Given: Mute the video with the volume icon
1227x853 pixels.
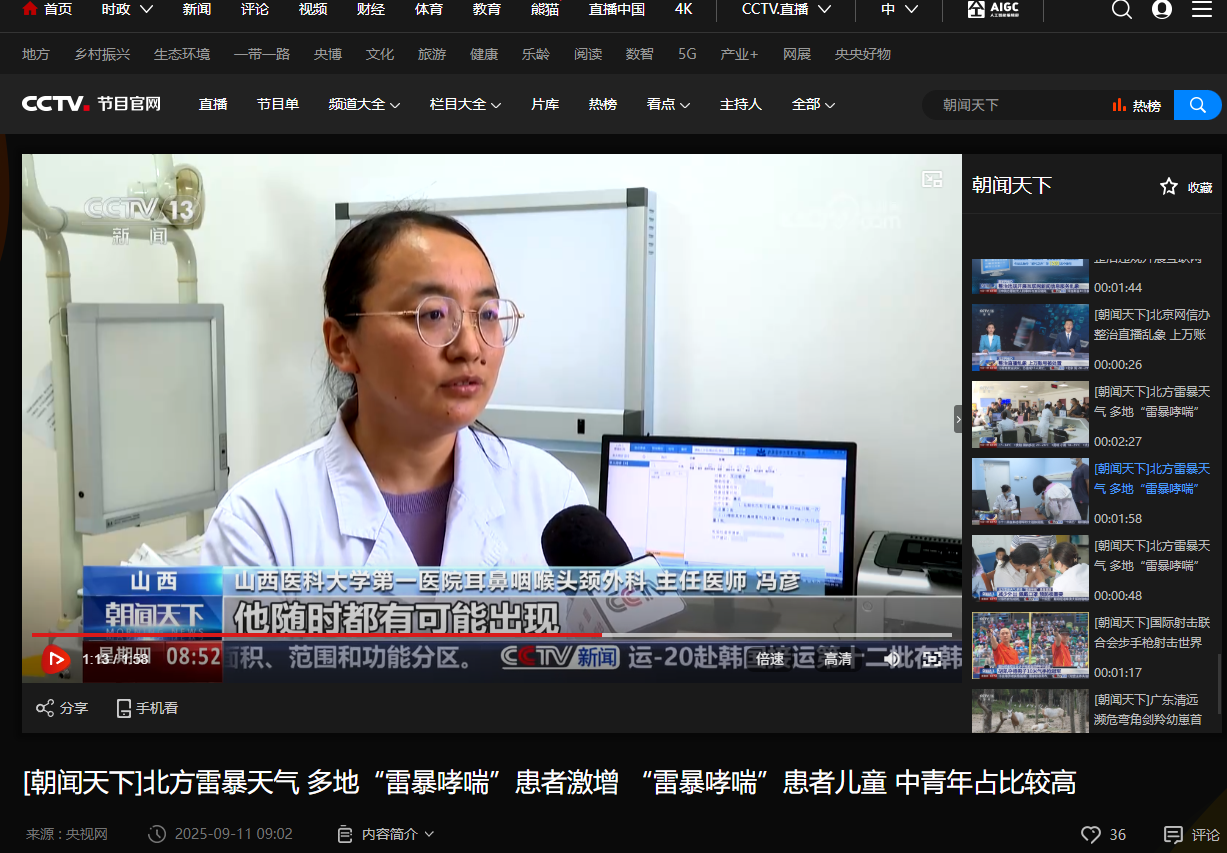Looking at the screenshot, I should pos(892,659).
